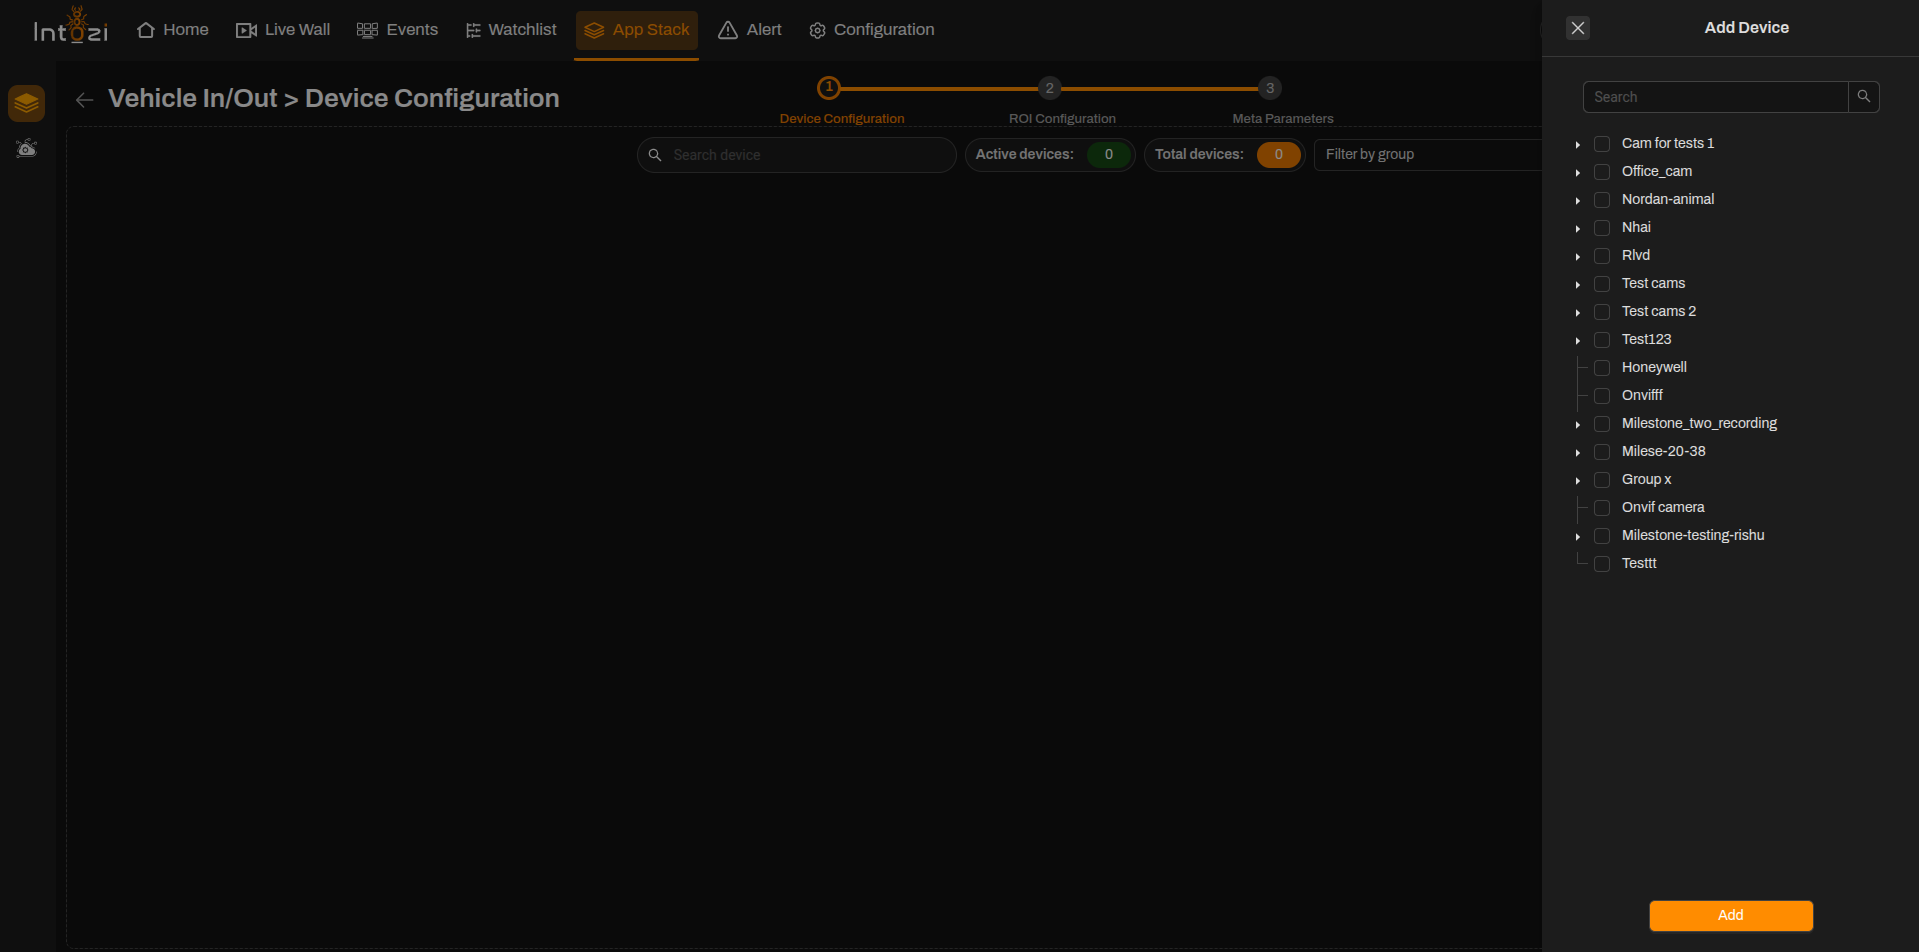Click the orange Add button
Image resolution: width=1919 pixels, height=952 pixels.
click(x=1731, y=915)
